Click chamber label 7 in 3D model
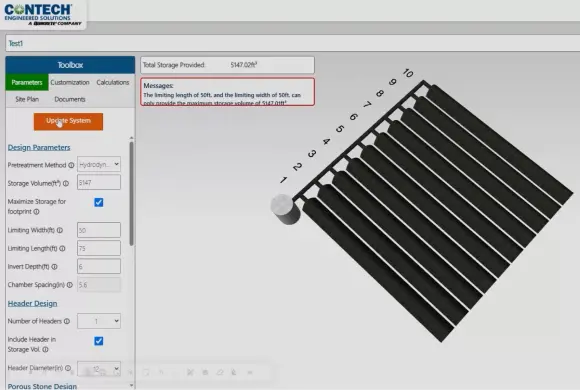Image resolution: width=580 pixels, height=390 pixels. (x=367, y=105)
